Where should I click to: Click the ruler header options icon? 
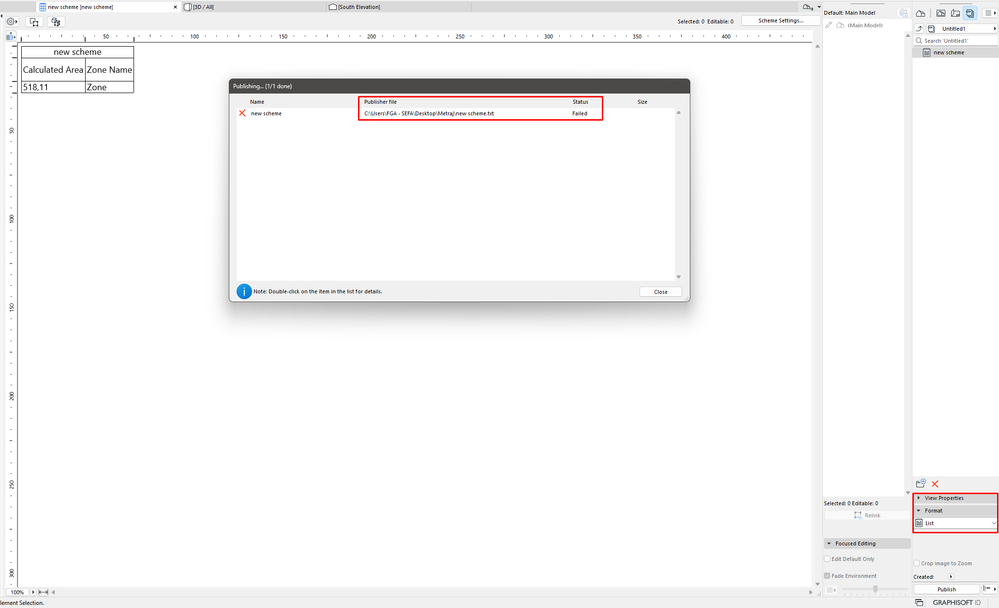point(10,36)
